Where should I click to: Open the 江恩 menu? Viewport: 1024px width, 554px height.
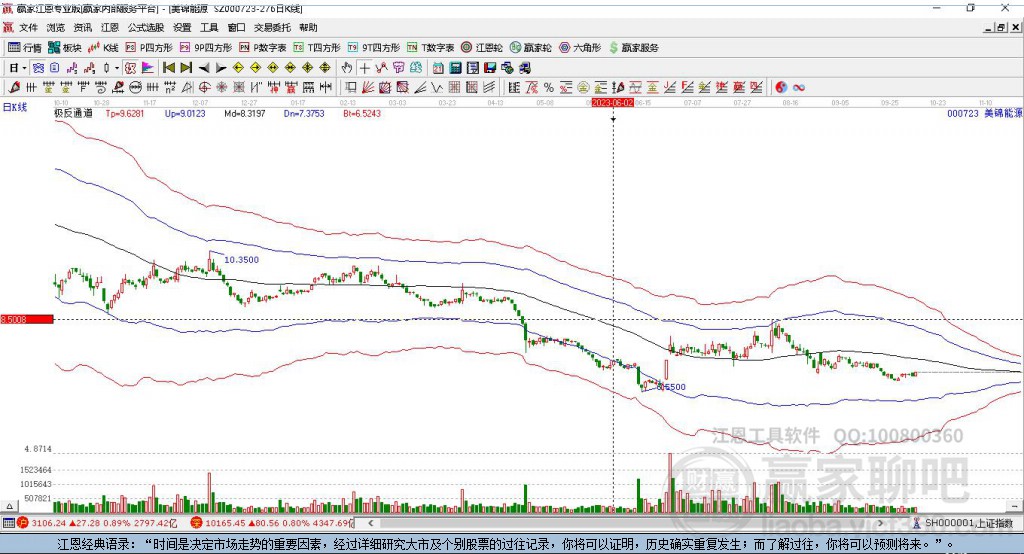pyautogui.click(x=110, y=27)
